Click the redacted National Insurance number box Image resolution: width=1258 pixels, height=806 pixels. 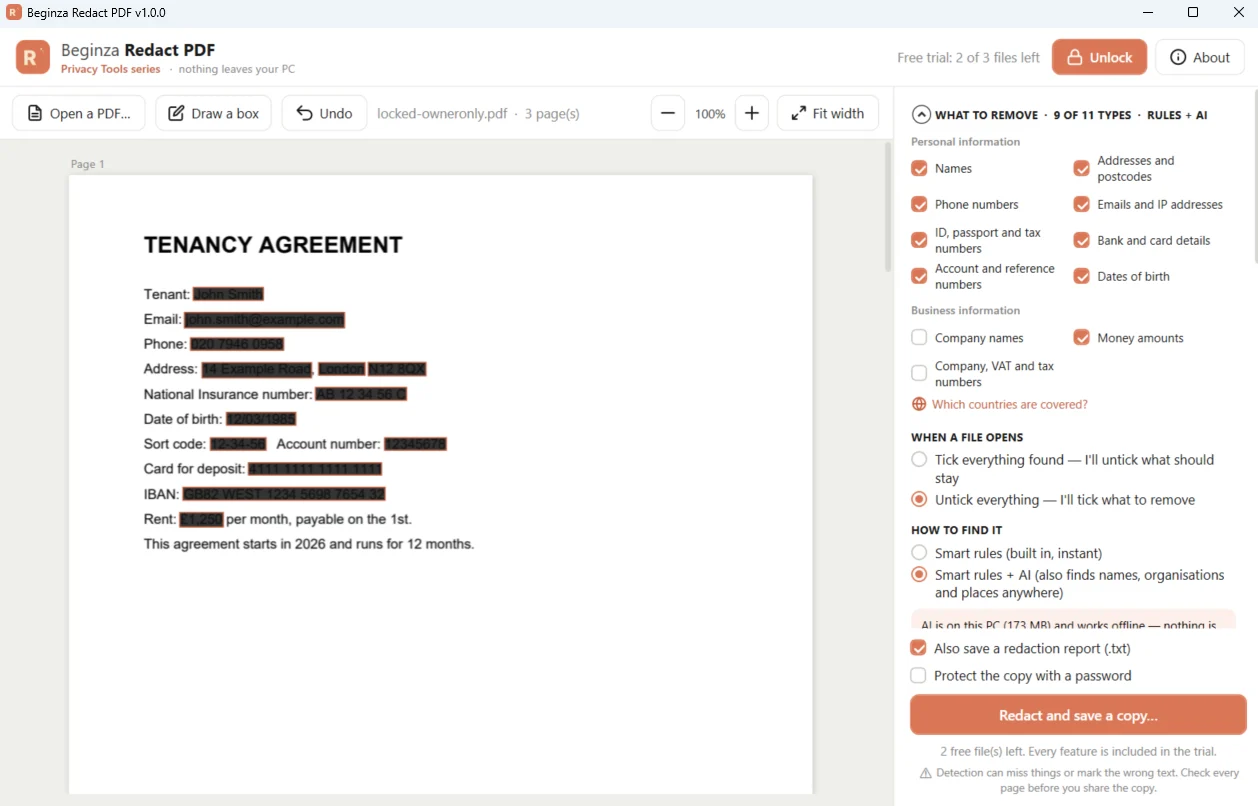pos(361,394)
